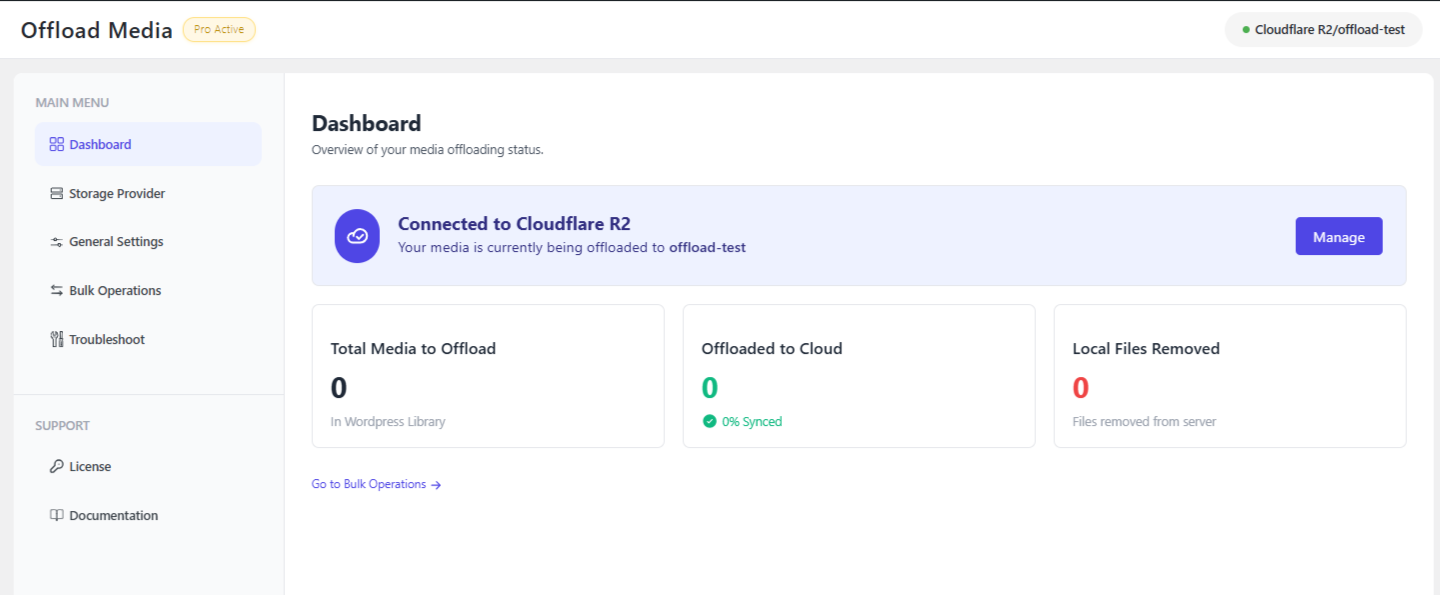Viewport: 1440px width, 595px height.
Task: Click the green synced checkmark icon
Action: click(x=709, y=422)
